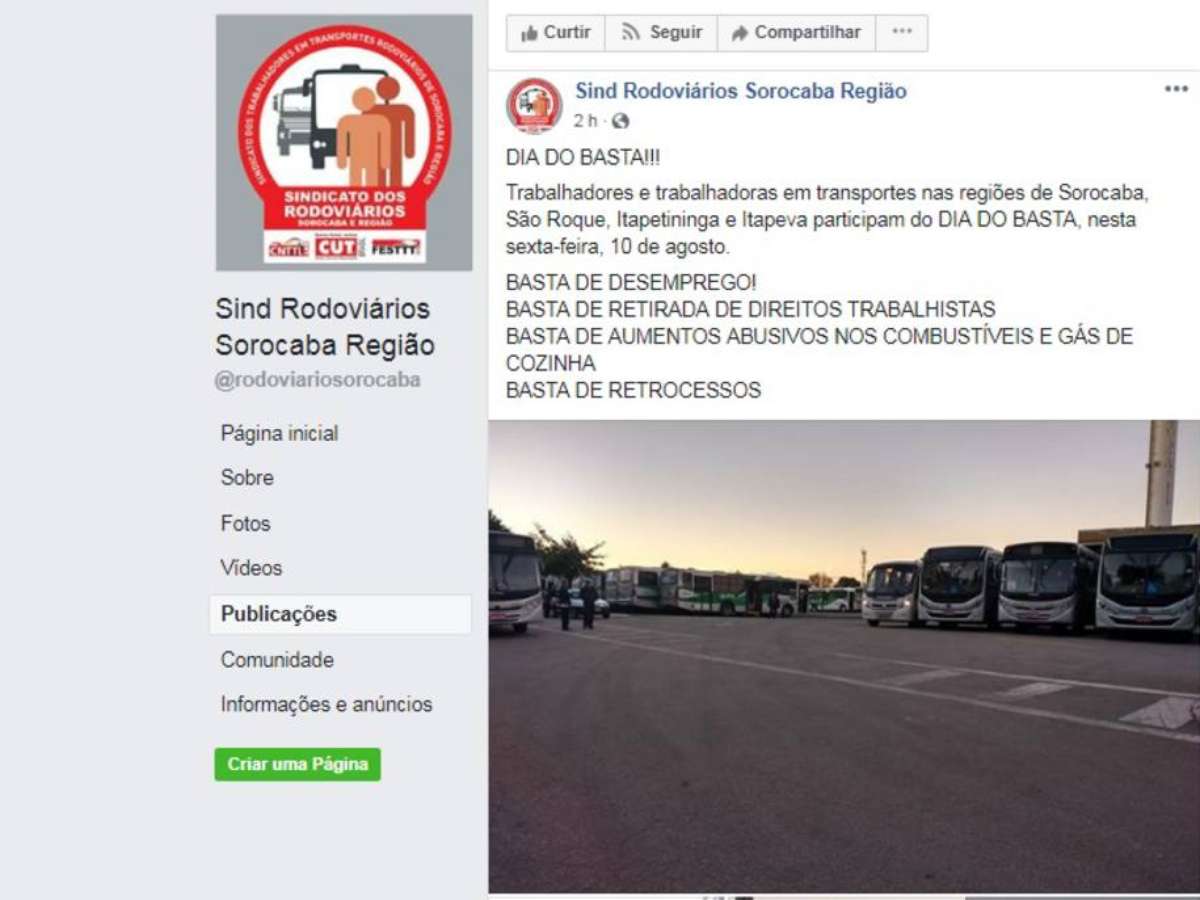Viewport: 1200px width, 900px height.
Task: Click the public globe icon near timestamp
Action: coord(621,121)
